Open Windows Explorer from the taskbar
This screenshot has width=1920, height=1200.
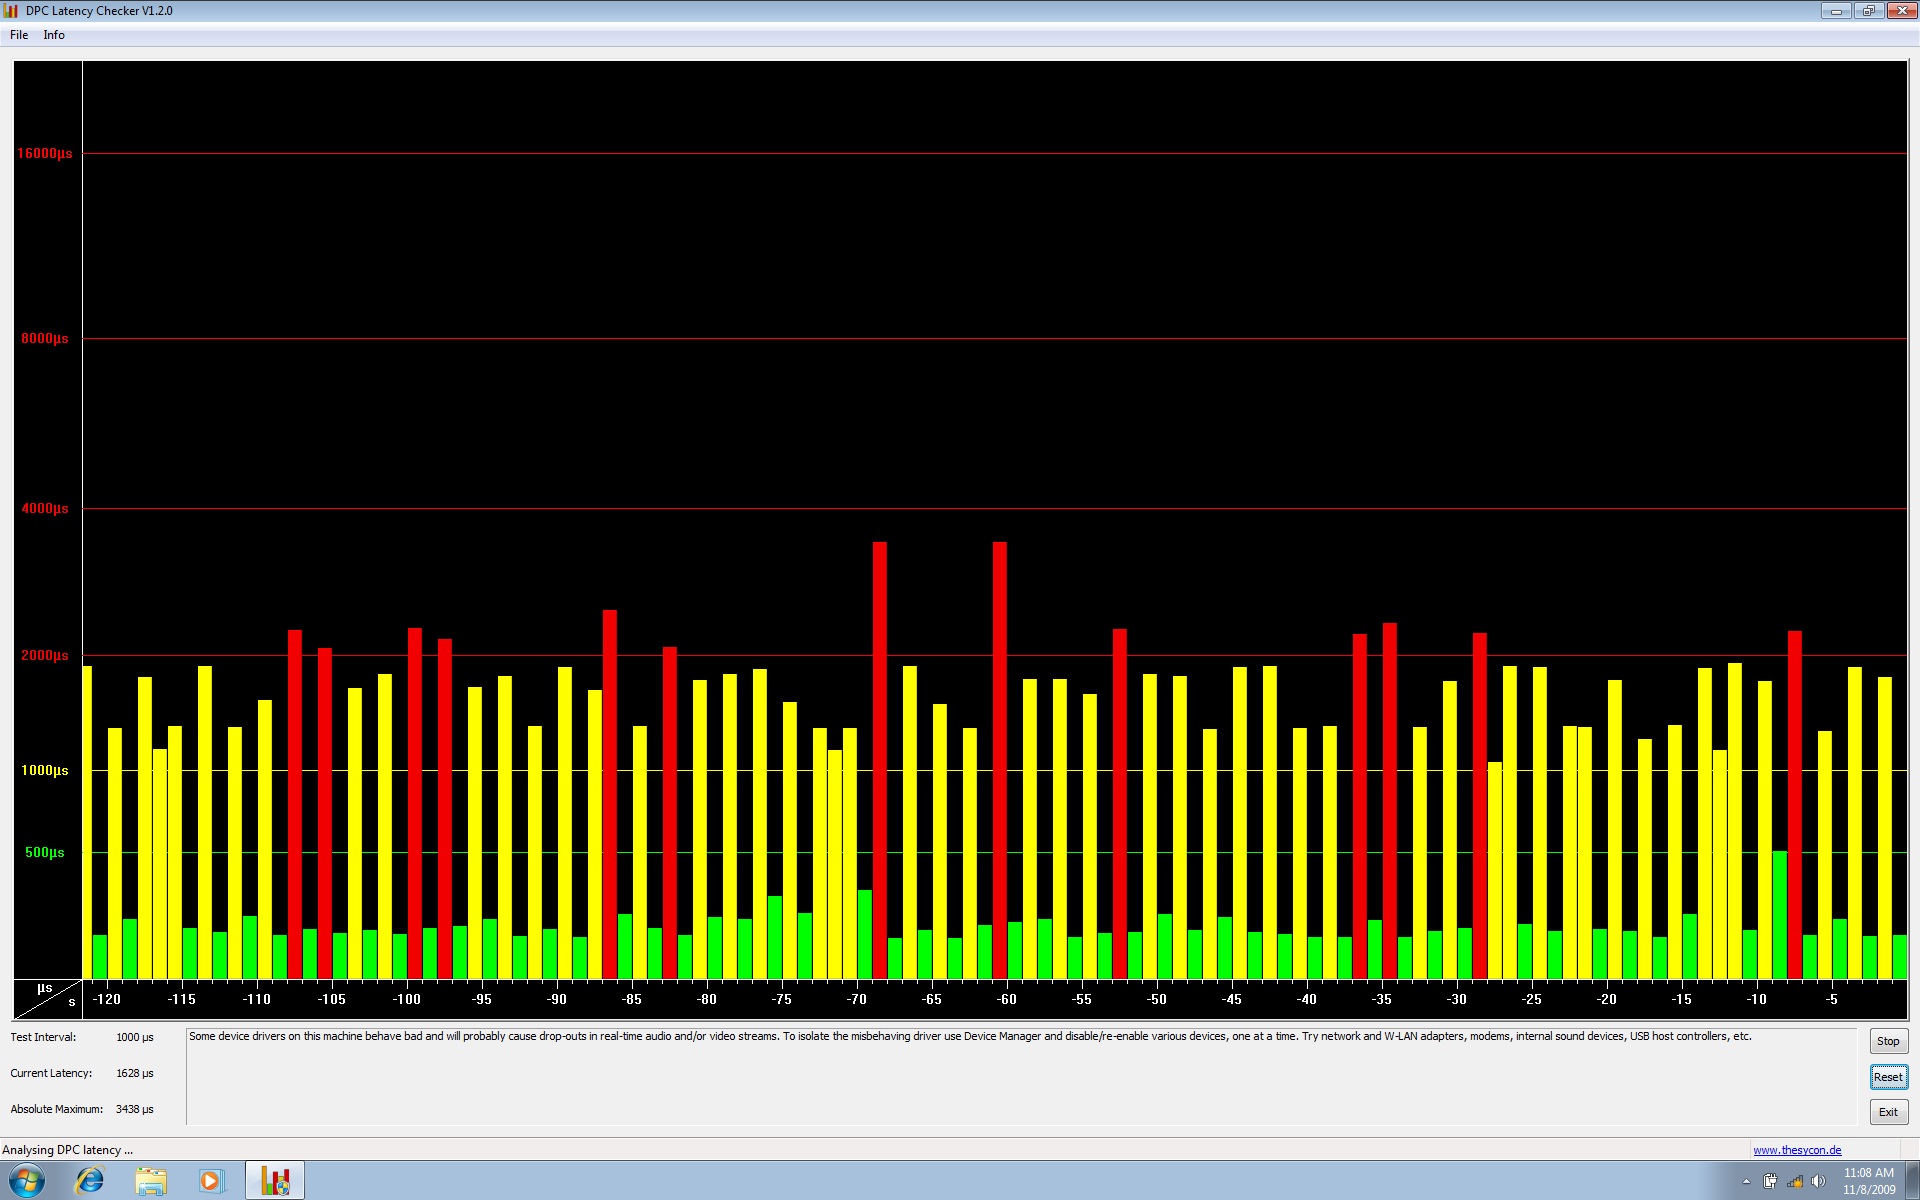tap(151, 1181)
